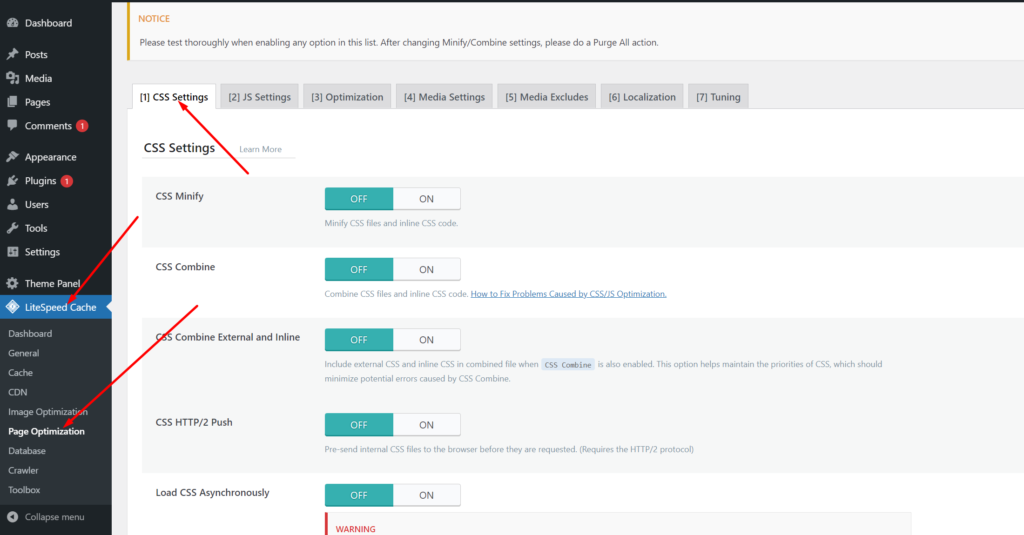Click the Posts pushpin icon
Viewport: 1024px width, 535px height.
[12, 54]
